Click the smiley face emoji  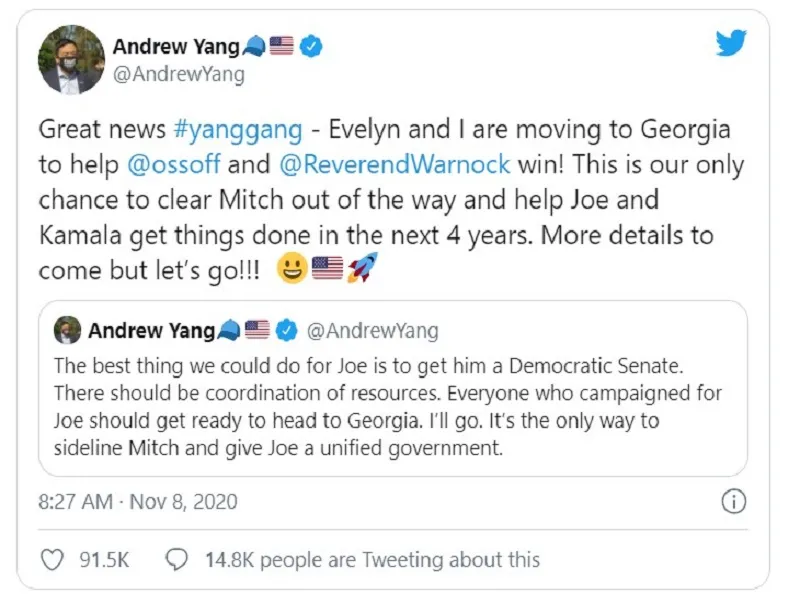293,270
